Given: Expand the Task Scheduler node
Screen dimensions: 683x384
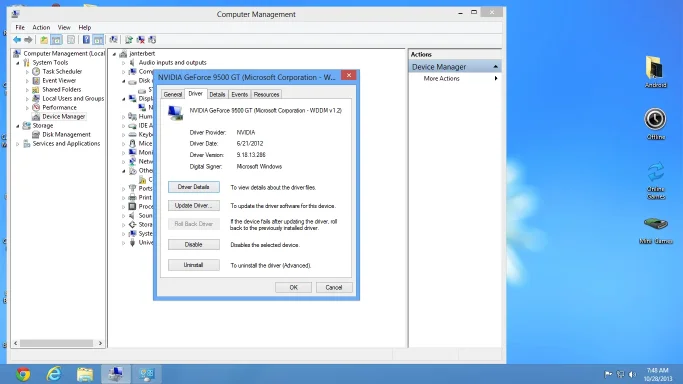Looking at the screenshot, I should coord(27,72).
